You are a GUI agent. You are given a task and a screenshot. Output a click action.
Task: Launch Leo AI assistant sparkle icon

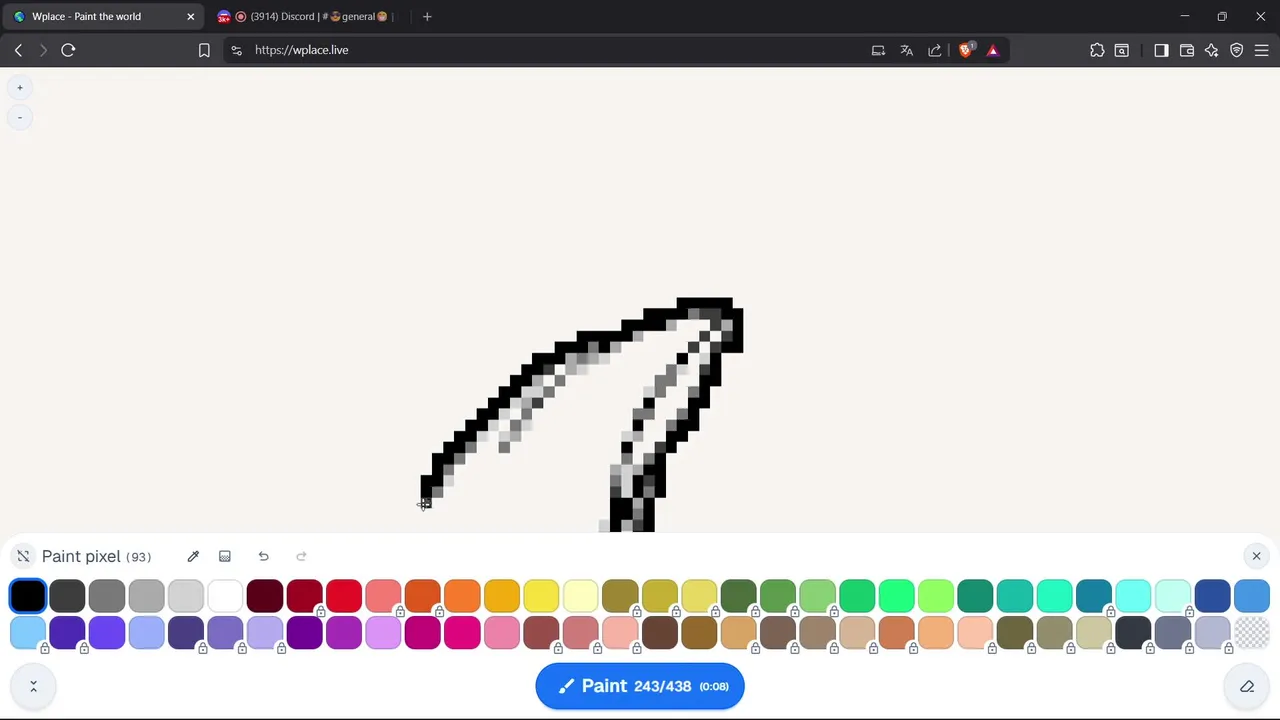tap(1211, 50)
